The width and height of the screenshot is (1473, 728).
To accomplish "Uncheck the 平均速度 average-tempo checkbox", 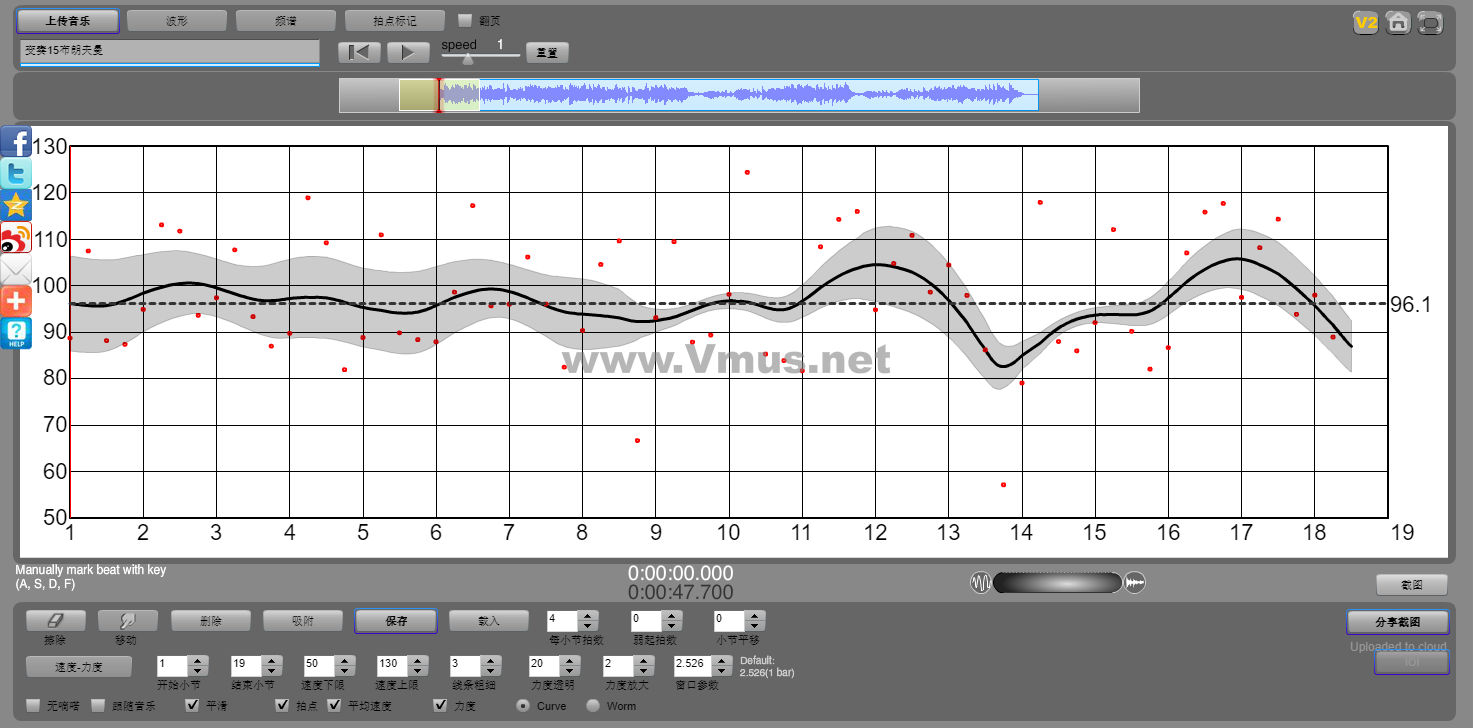I will click(x=334, y=706).
